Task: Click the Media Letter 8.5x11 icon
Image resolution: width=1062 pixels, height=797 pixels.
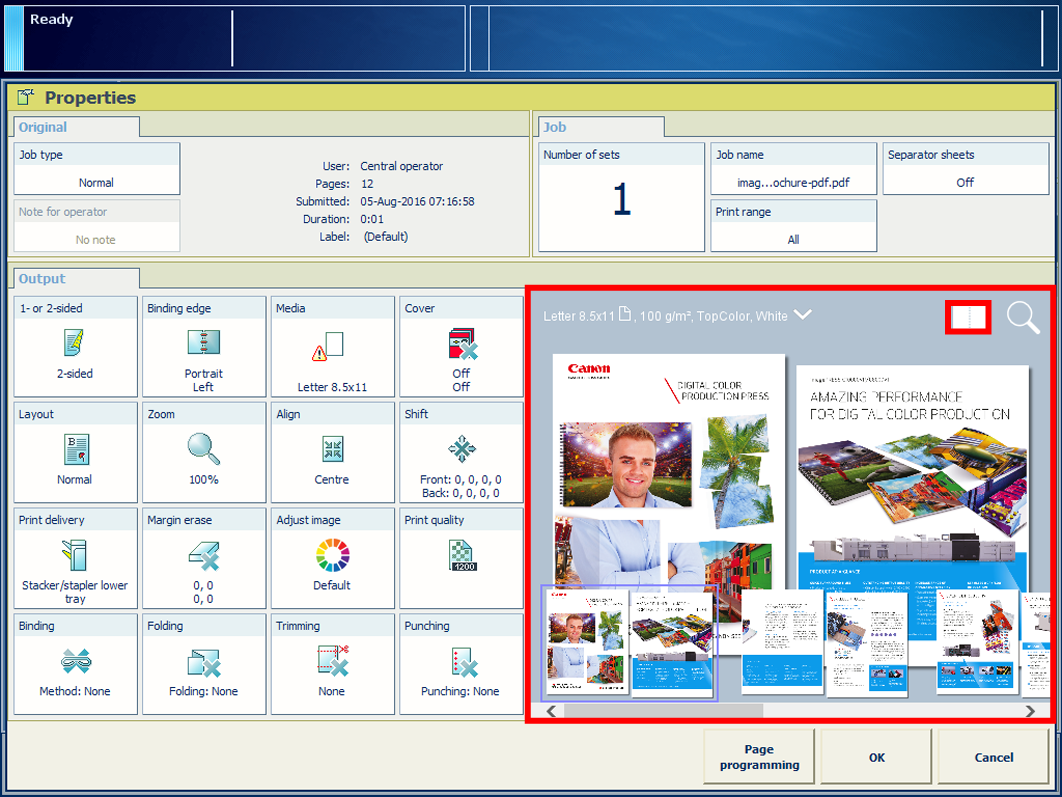Action: (331, 347)
